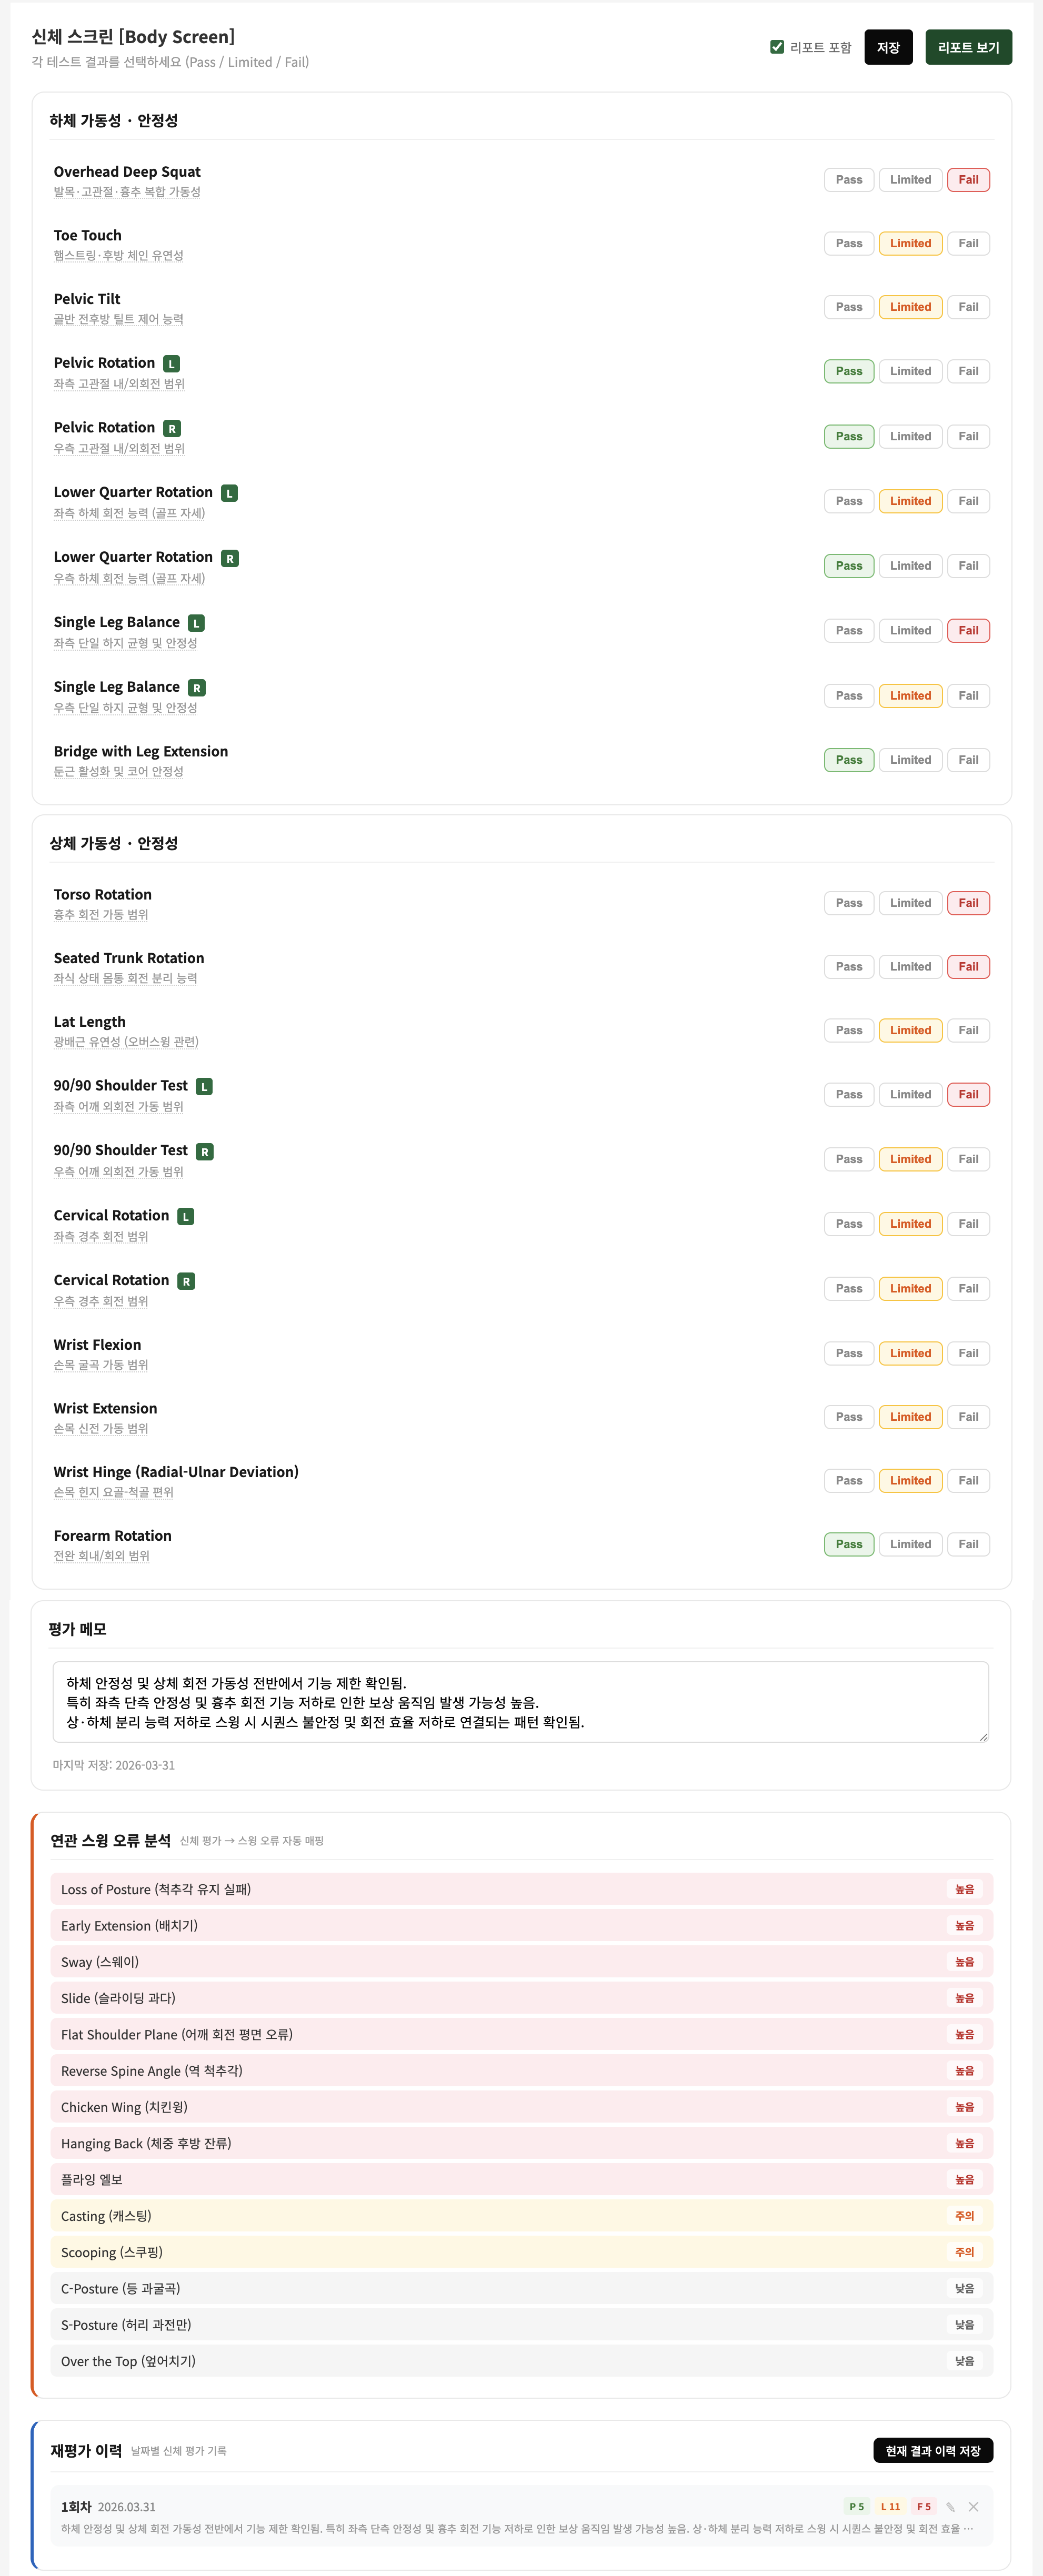Mark Bridge with Leg Extension as Fail
1043x2576 pixels.
(967, 759)
